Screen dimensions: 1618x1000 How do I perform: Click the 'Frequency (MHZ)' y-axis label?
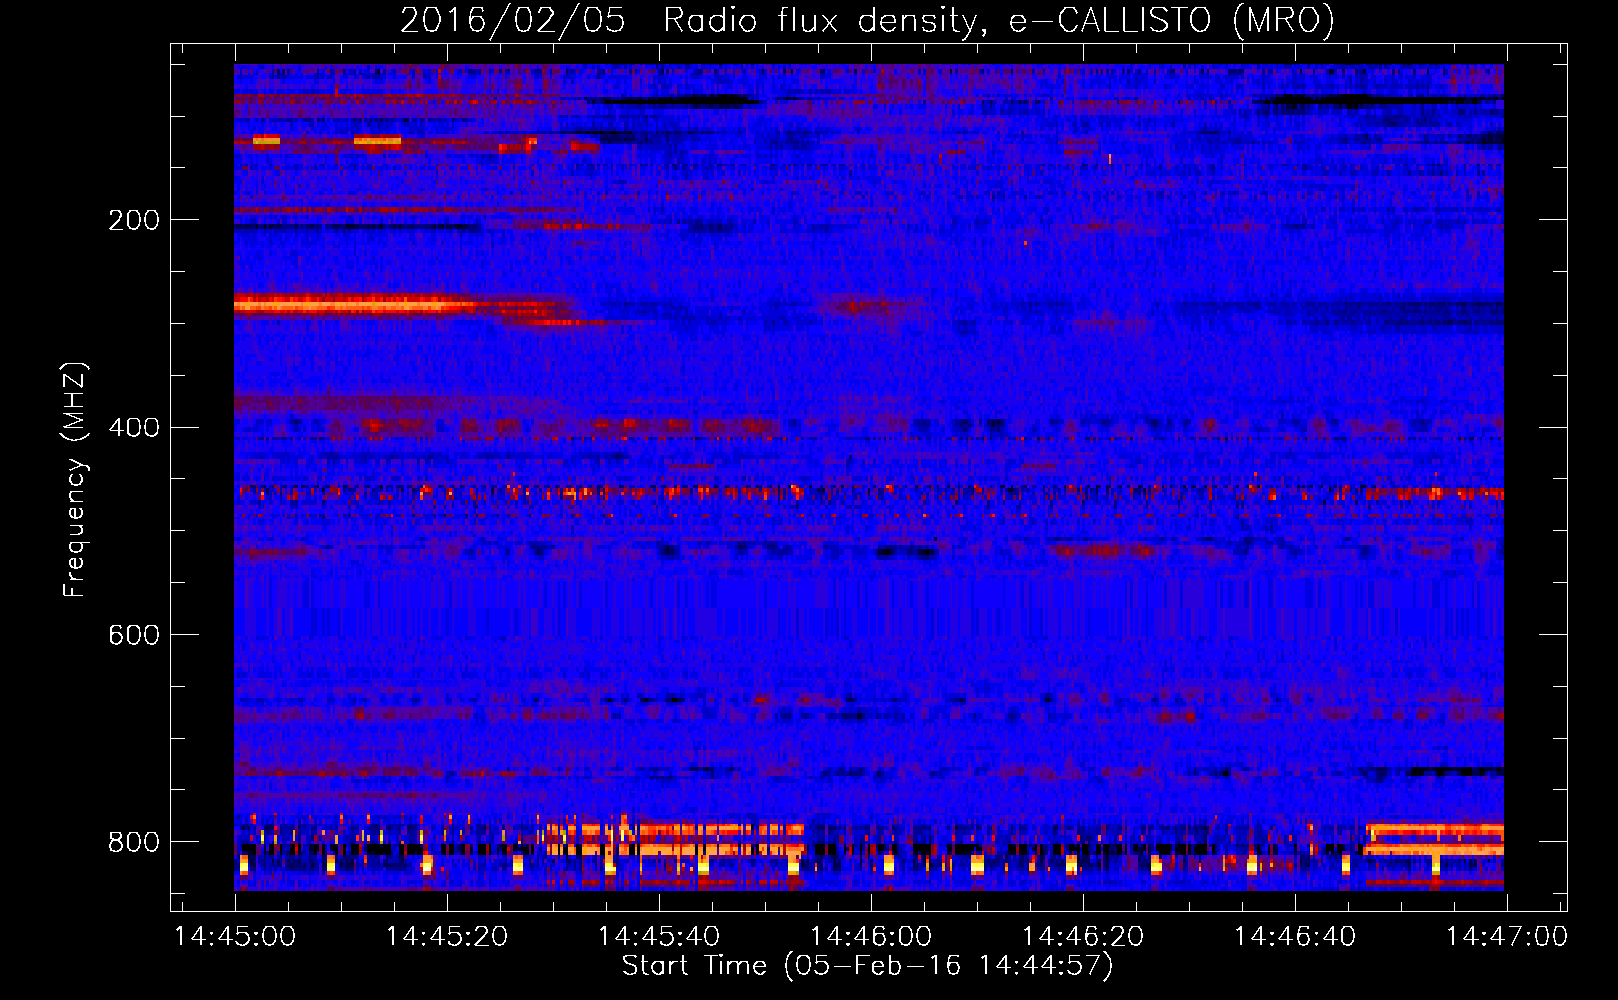(75, 480)
